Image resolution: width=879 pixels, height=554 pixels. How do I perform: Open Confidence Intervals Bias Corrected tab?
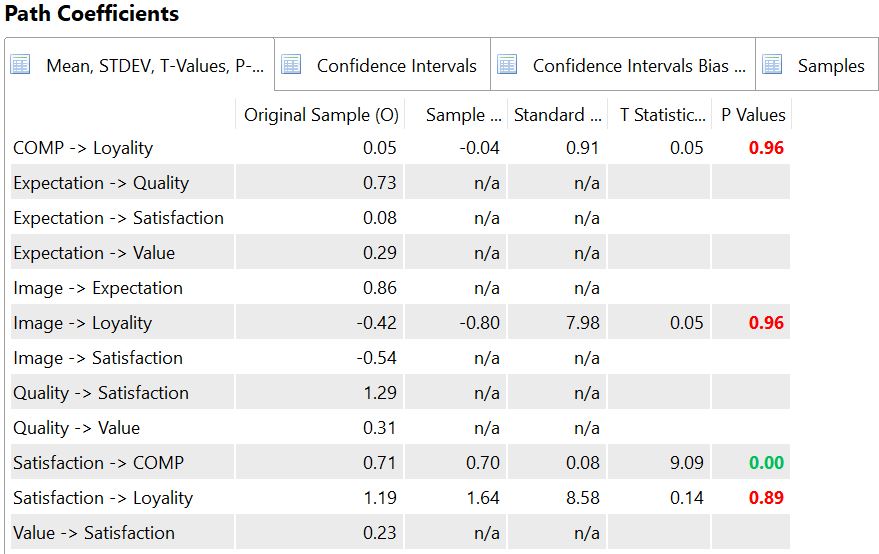click(639, 66)
